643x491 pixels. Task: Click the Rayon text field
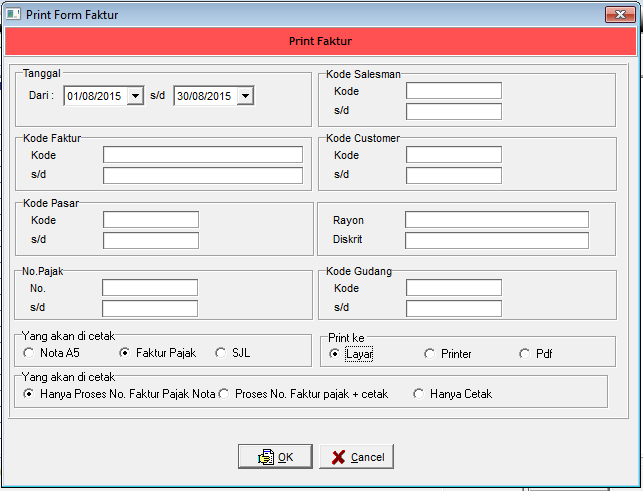(496, 220)
